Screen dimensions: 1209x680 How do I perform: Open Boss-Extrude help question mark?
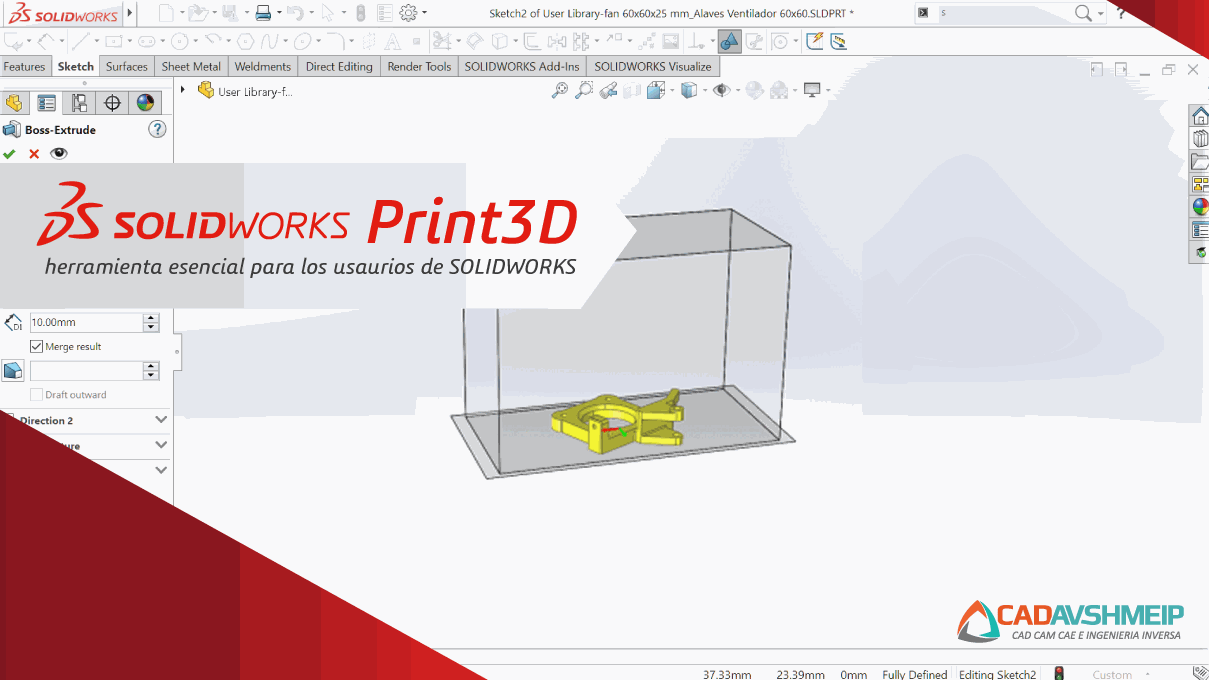pyautogui.click(x=157, y=129)
